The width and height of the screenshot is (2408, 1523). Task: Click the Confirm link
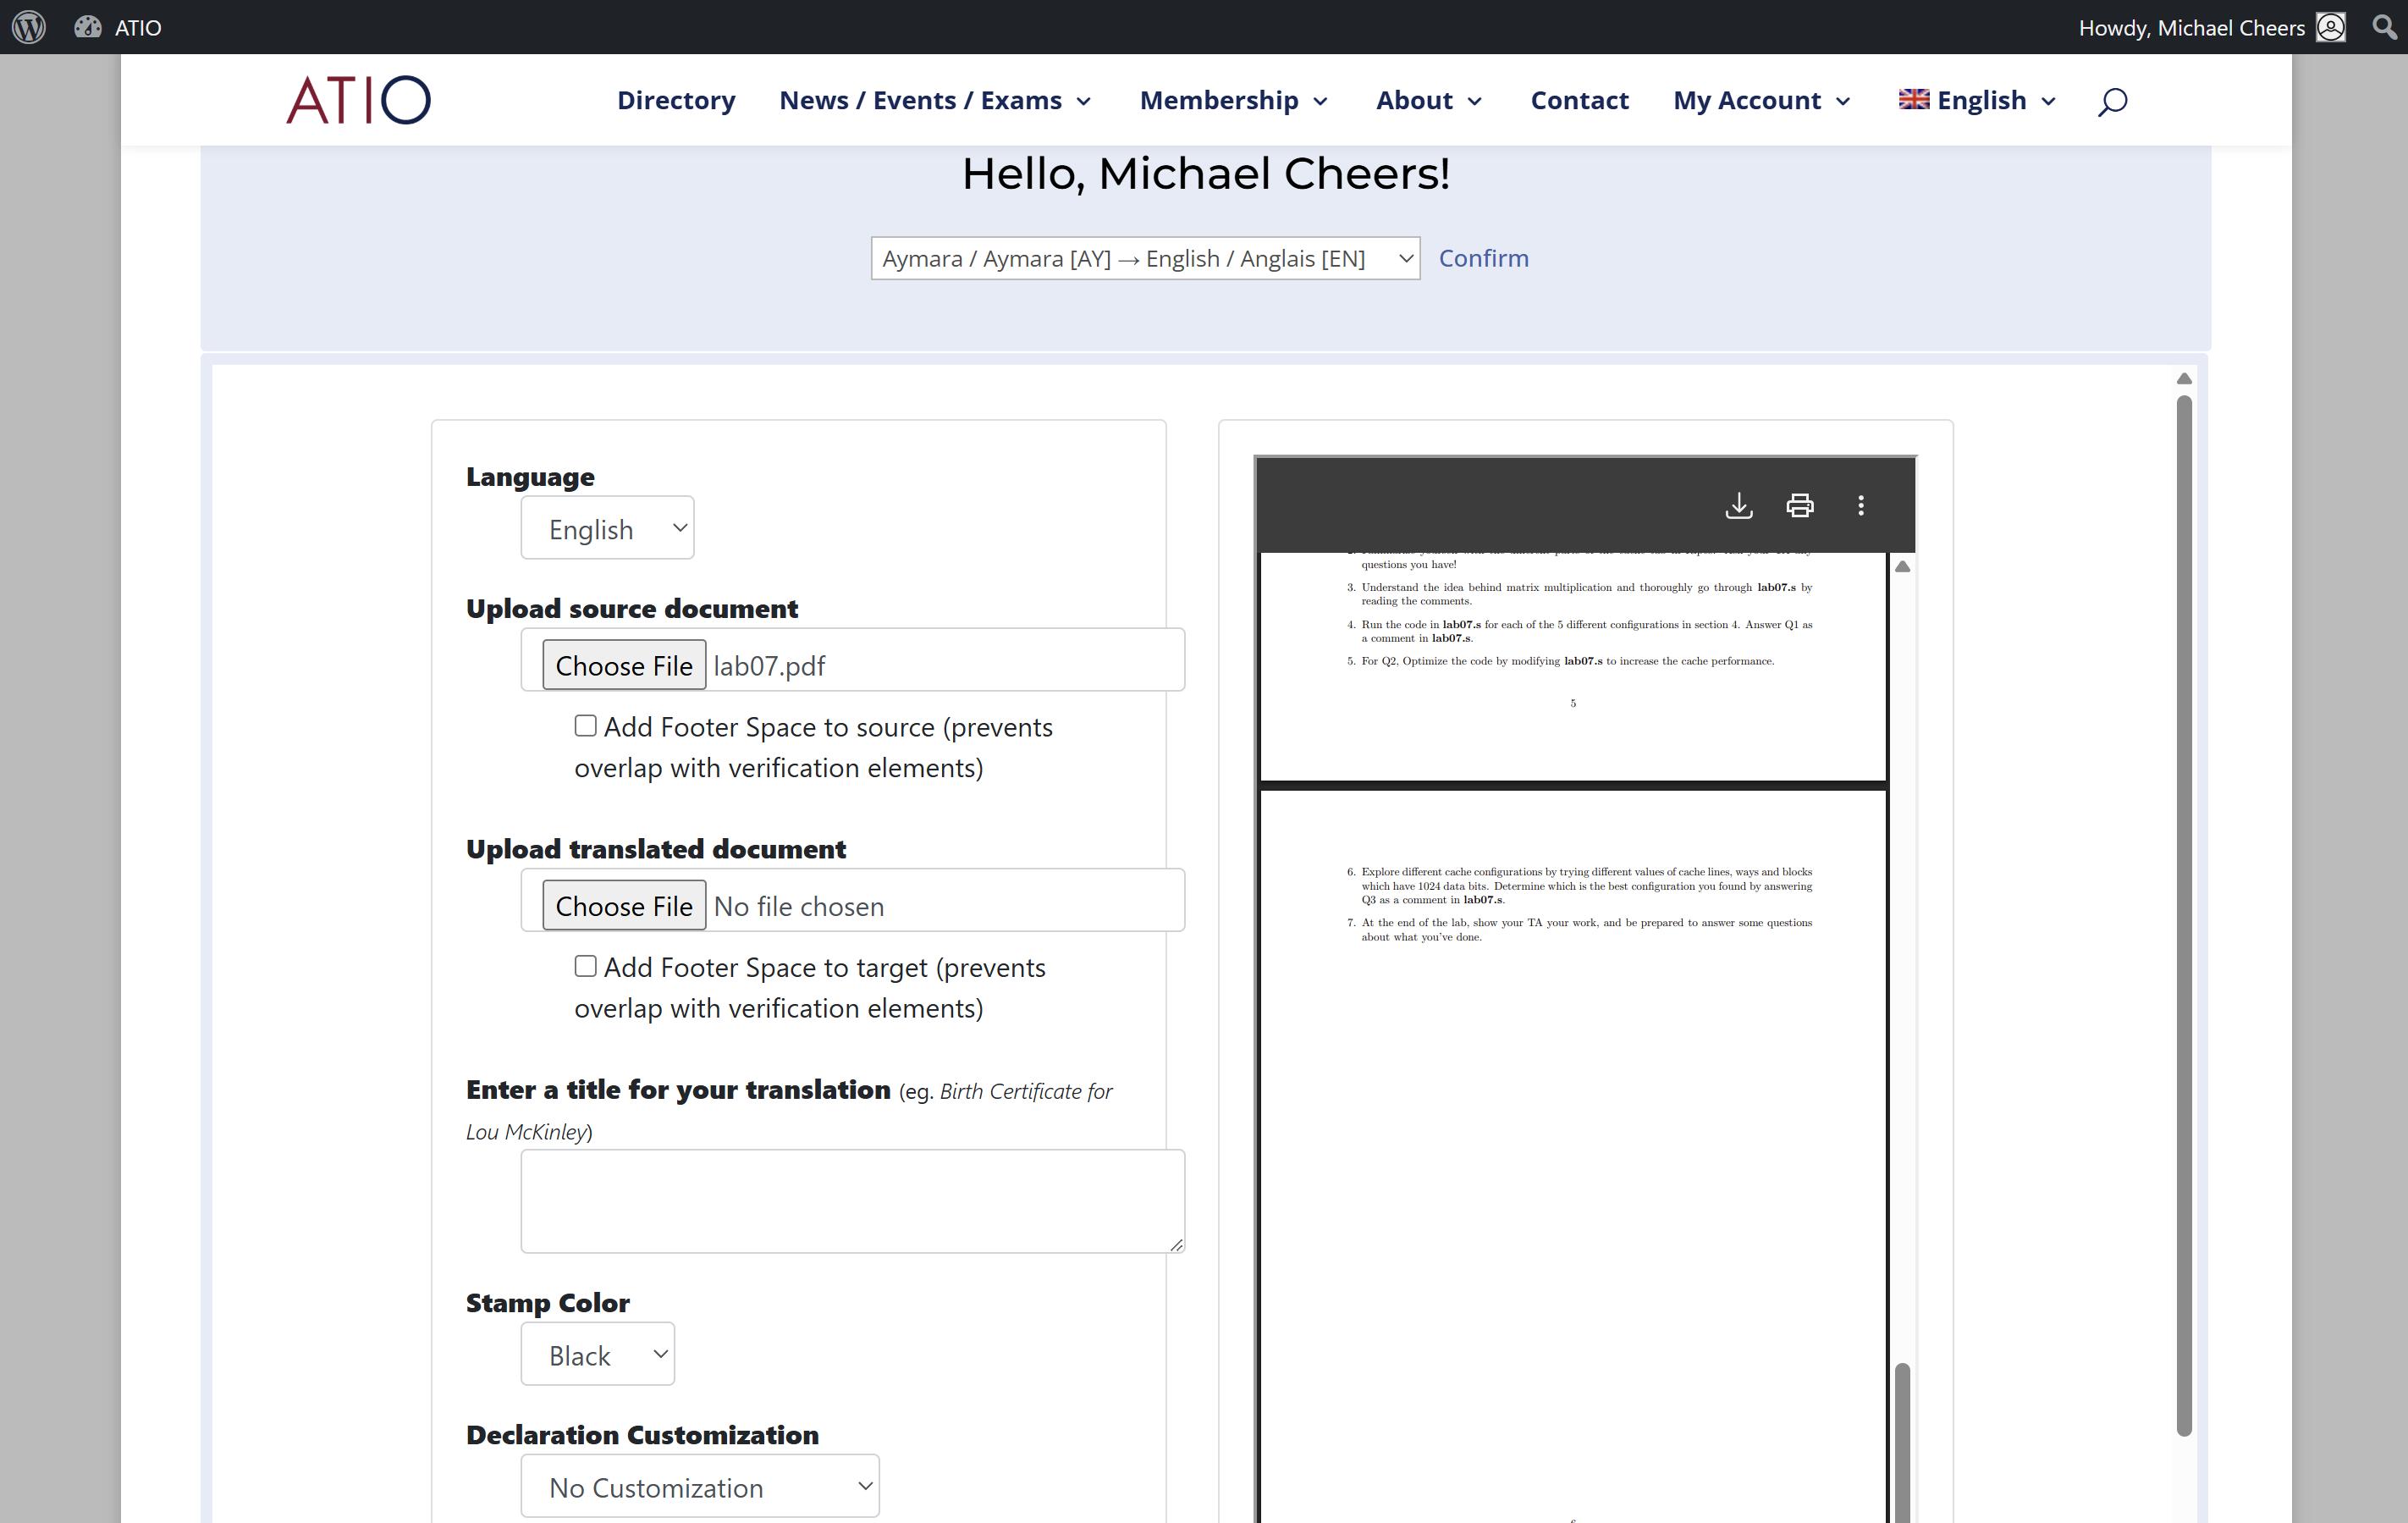tap(1483, 258)
